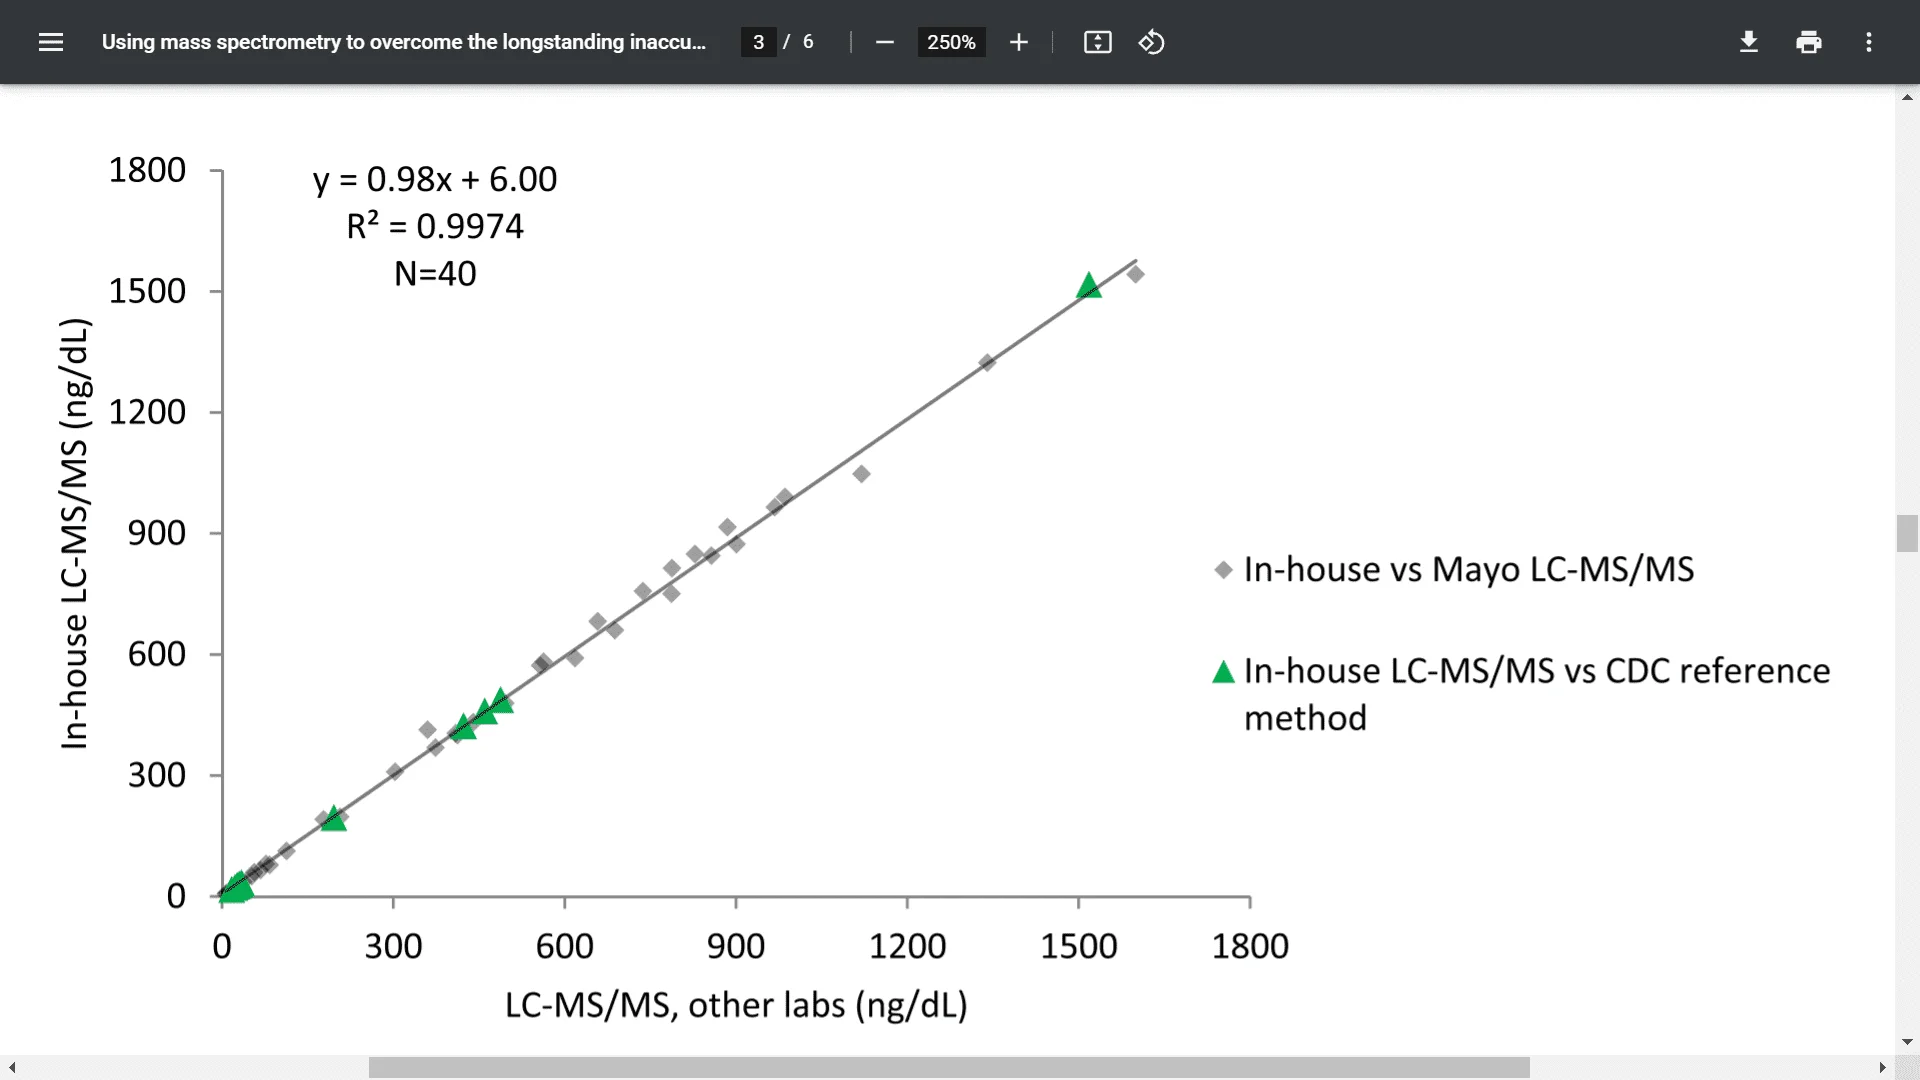
Task: Click the y-axis title In-house LC-MS/MS
Action: 76,533
